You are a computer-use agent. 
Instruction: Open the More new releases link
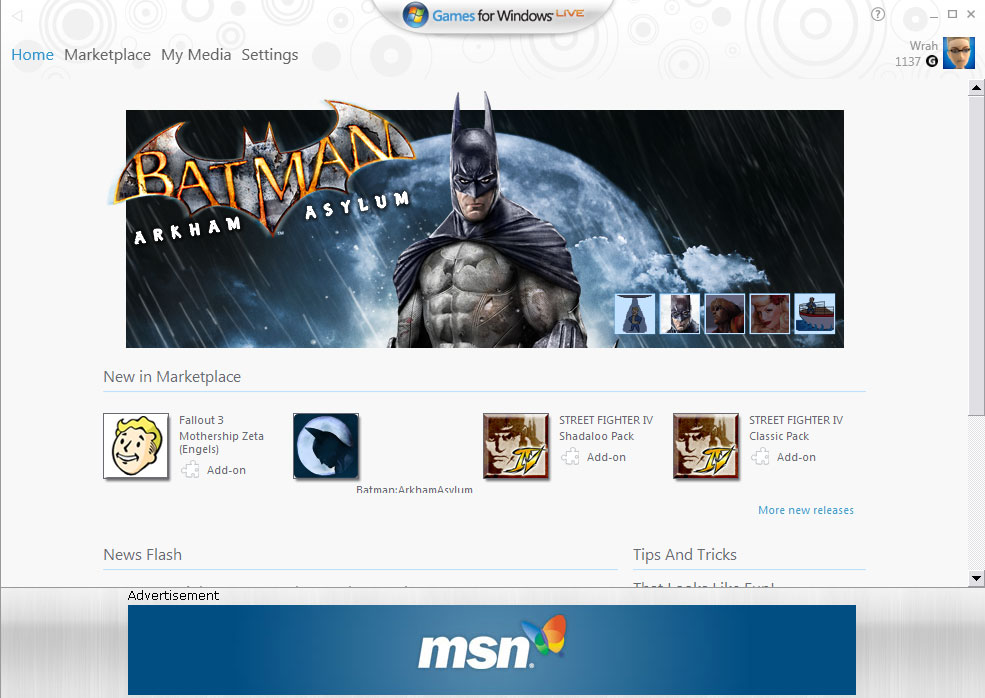[x=806, y=510]
